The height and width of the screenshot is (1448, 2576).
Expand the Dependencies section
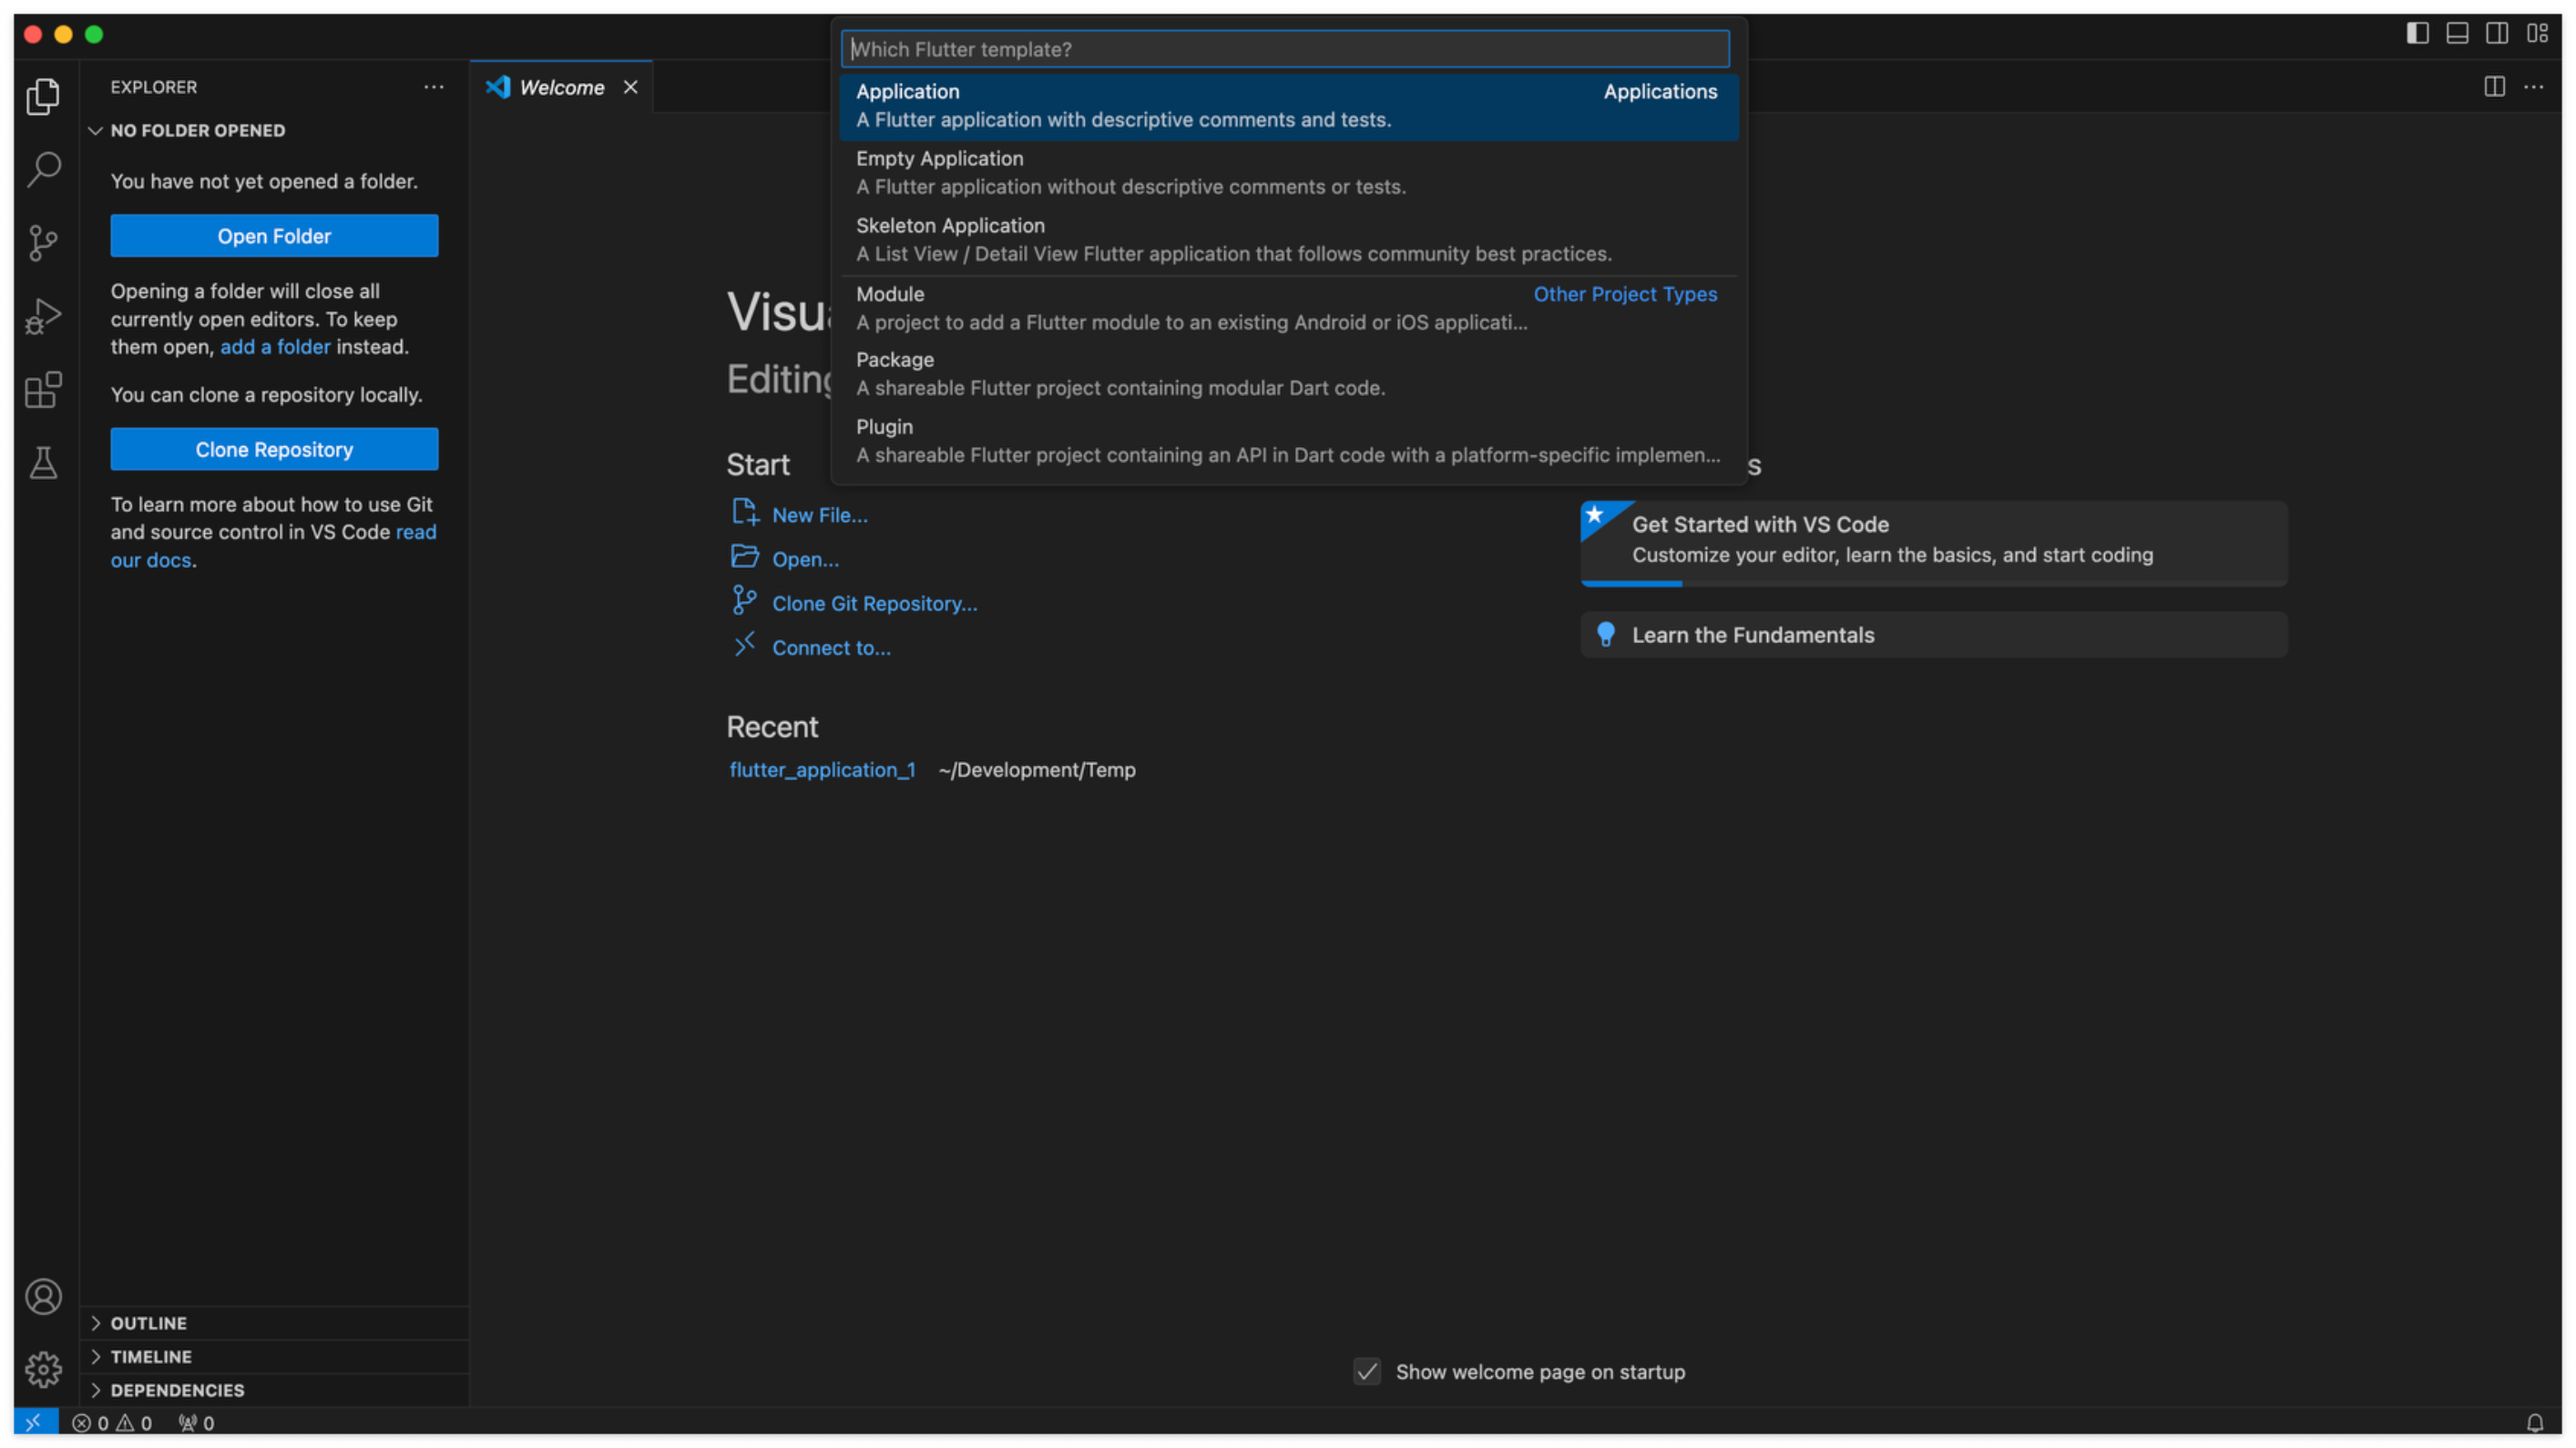coord(176,1389)
